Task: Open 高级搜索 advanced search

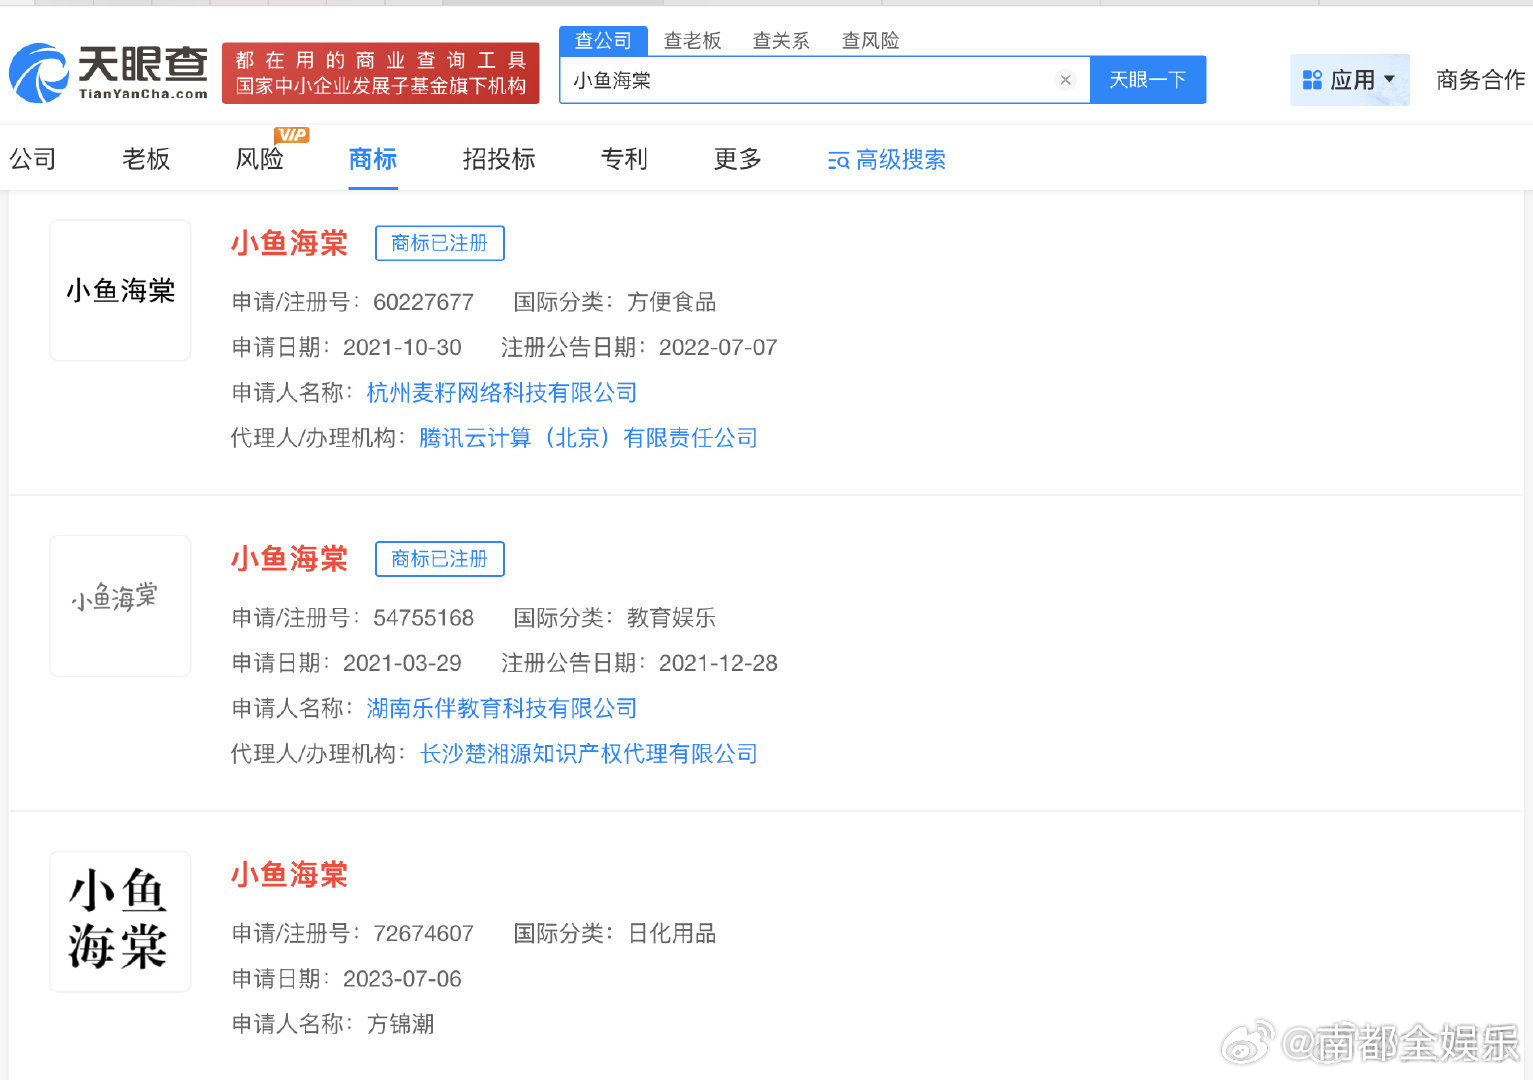Action: click(x=887, y=160)
